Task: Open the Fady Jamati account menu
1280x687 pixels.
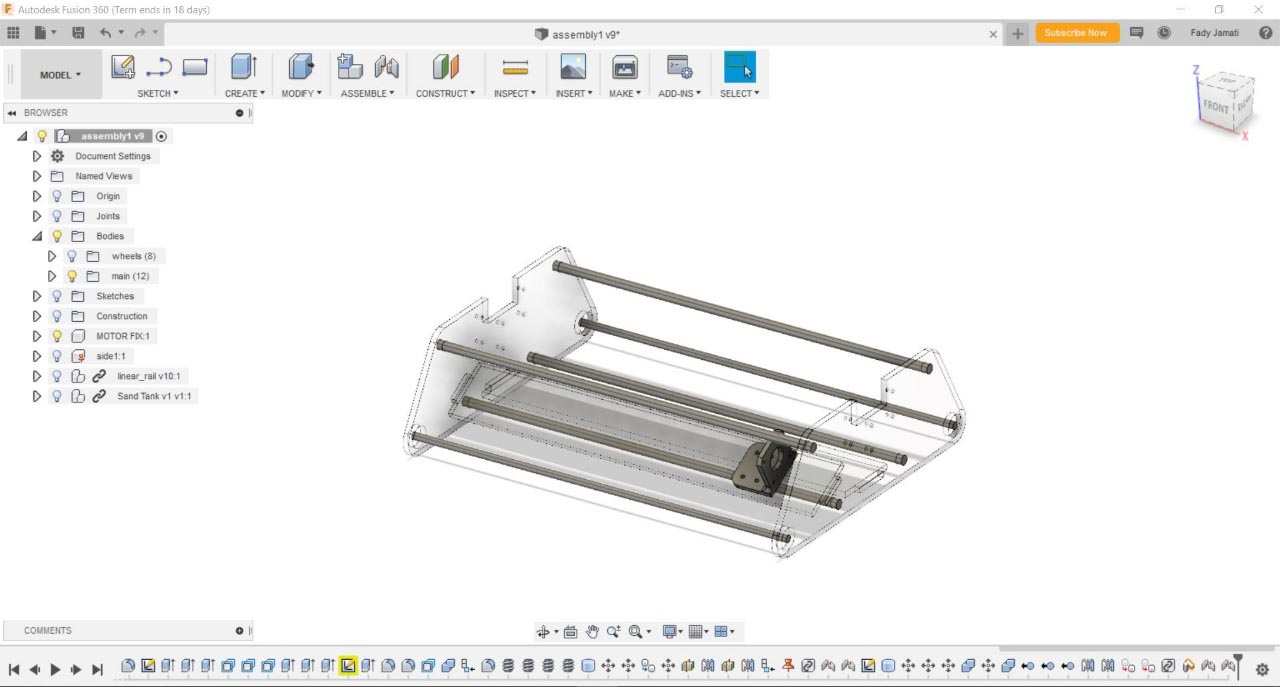Action: click(1214, 33)
